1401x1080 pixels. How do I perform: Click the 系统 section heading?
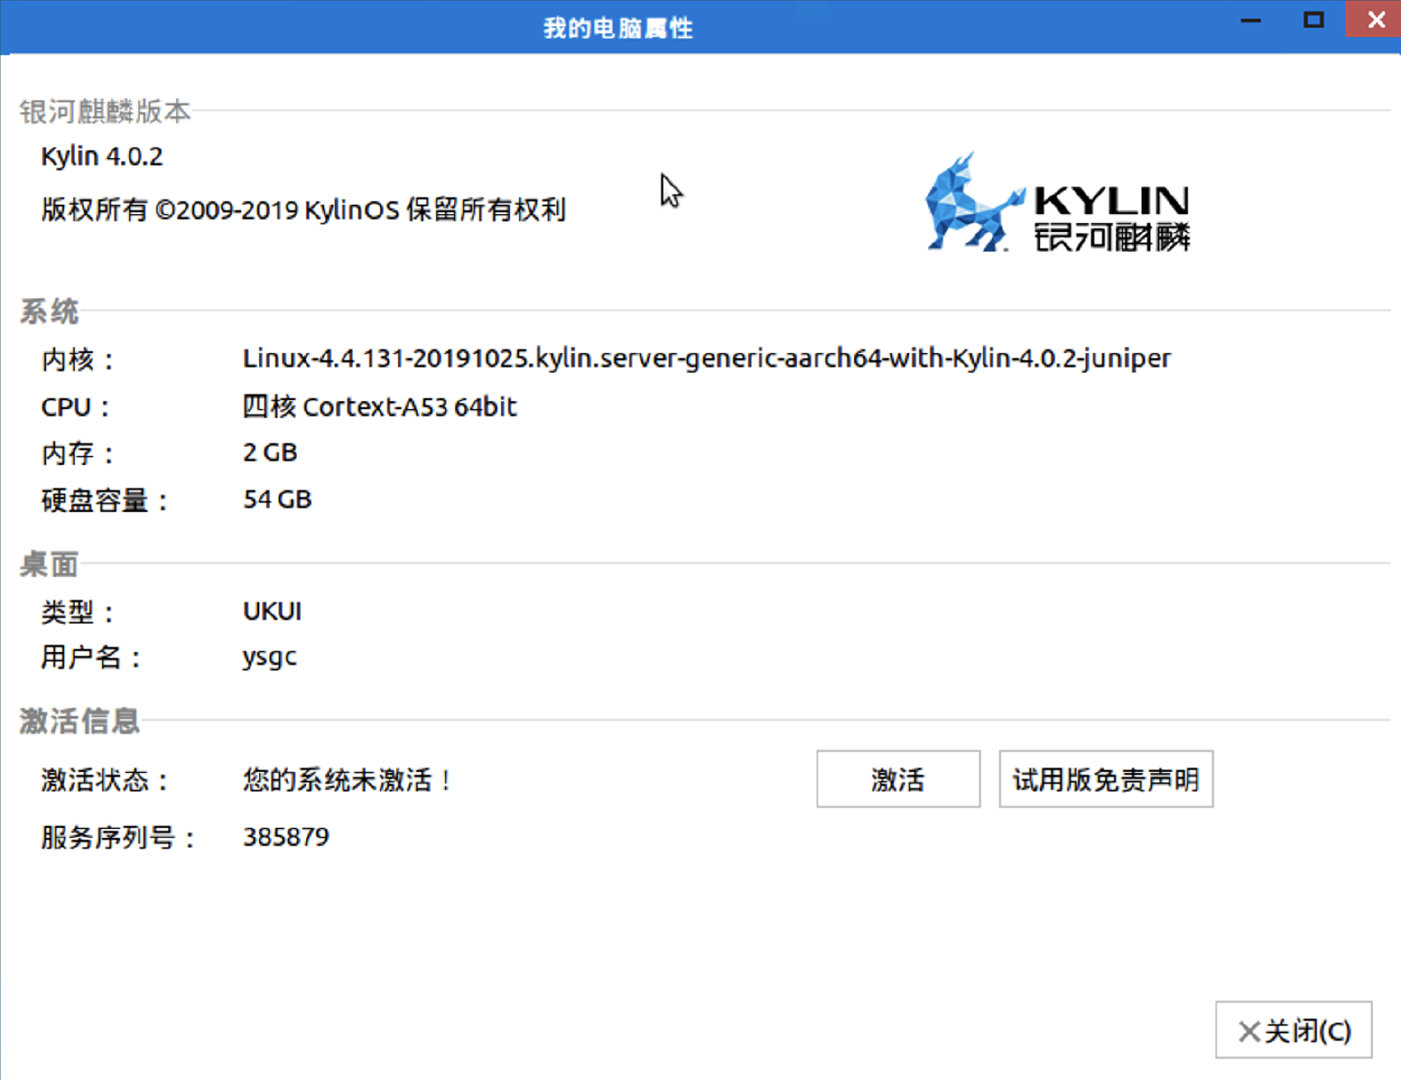click(49, 312)
